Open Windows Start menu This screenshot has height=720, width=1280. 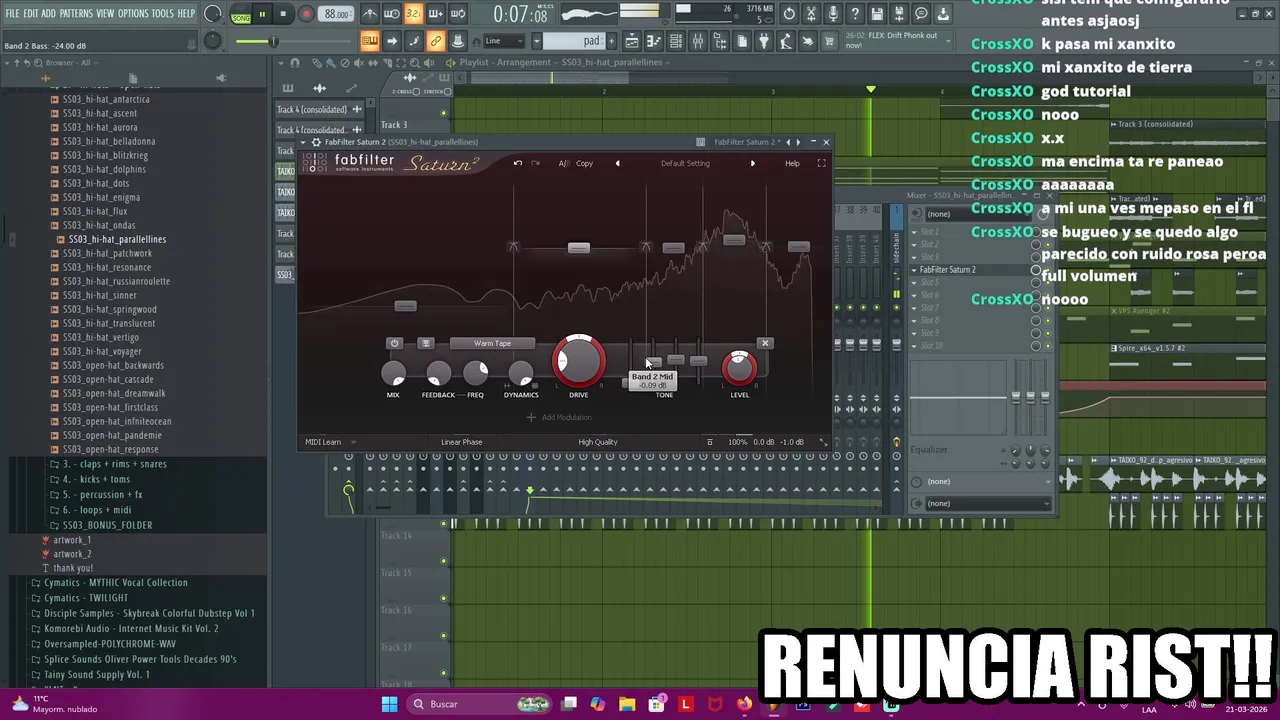click(389, 704)
